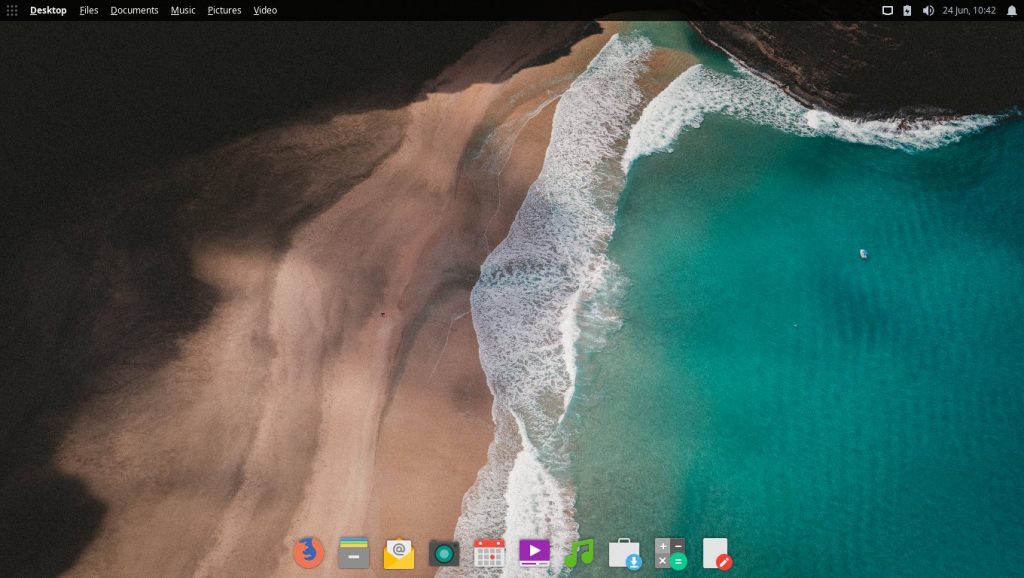Select the Desktop menu item
Image resolution: width=1024 pixels, height=578 pixels.
pos(48,10)
